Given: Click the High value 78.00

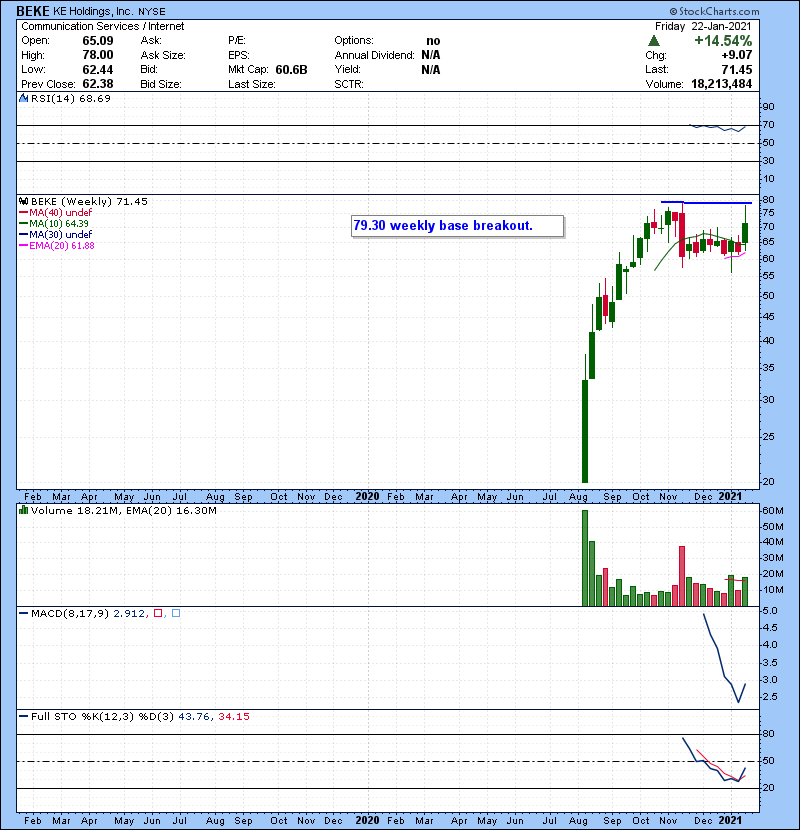Looking at the screenshot, I should click(98, 55).
